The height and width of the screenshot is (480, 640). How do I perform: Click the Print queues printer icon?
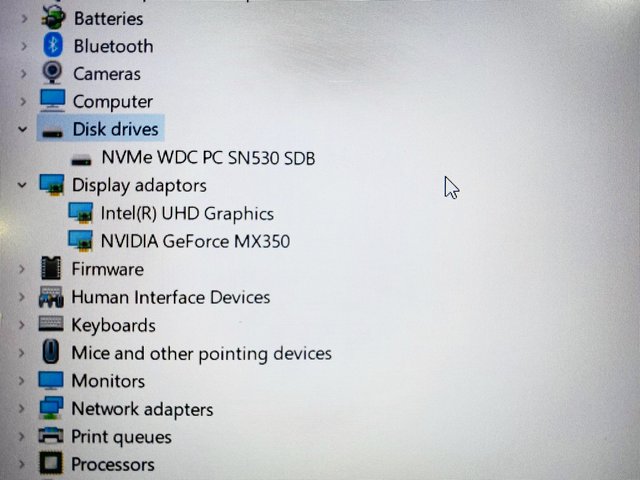pos(51,436)
